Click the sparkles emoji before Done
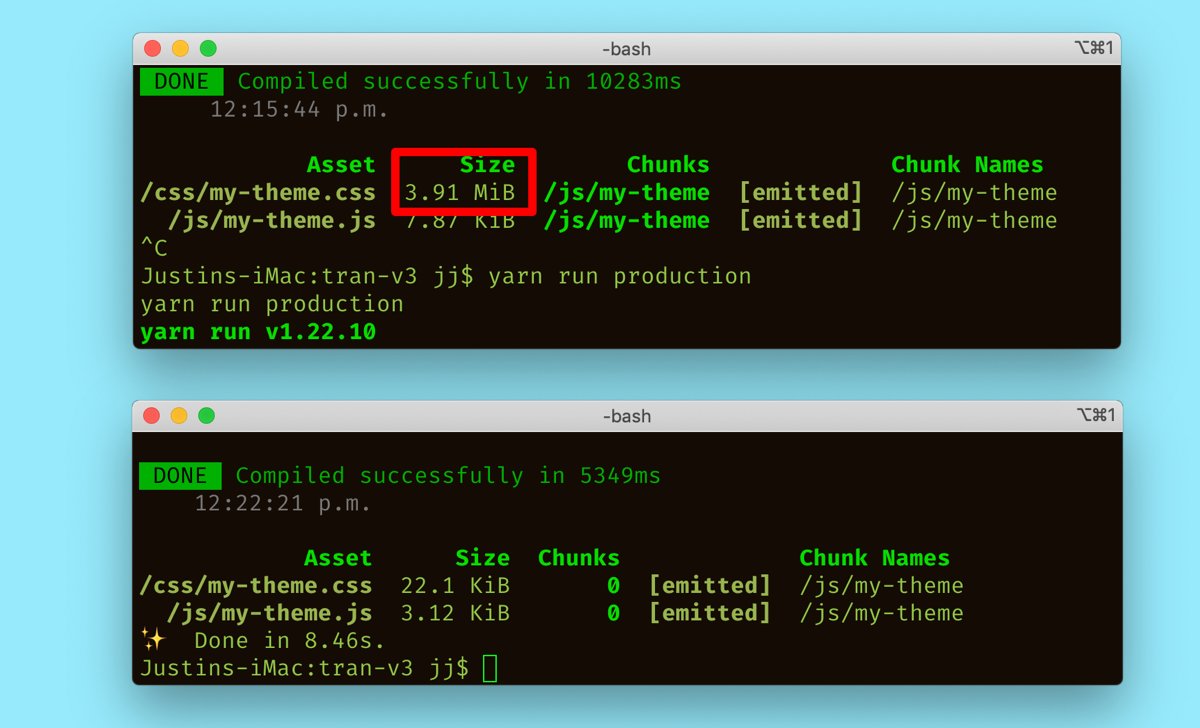1200x728 pixels. [153, 640]
